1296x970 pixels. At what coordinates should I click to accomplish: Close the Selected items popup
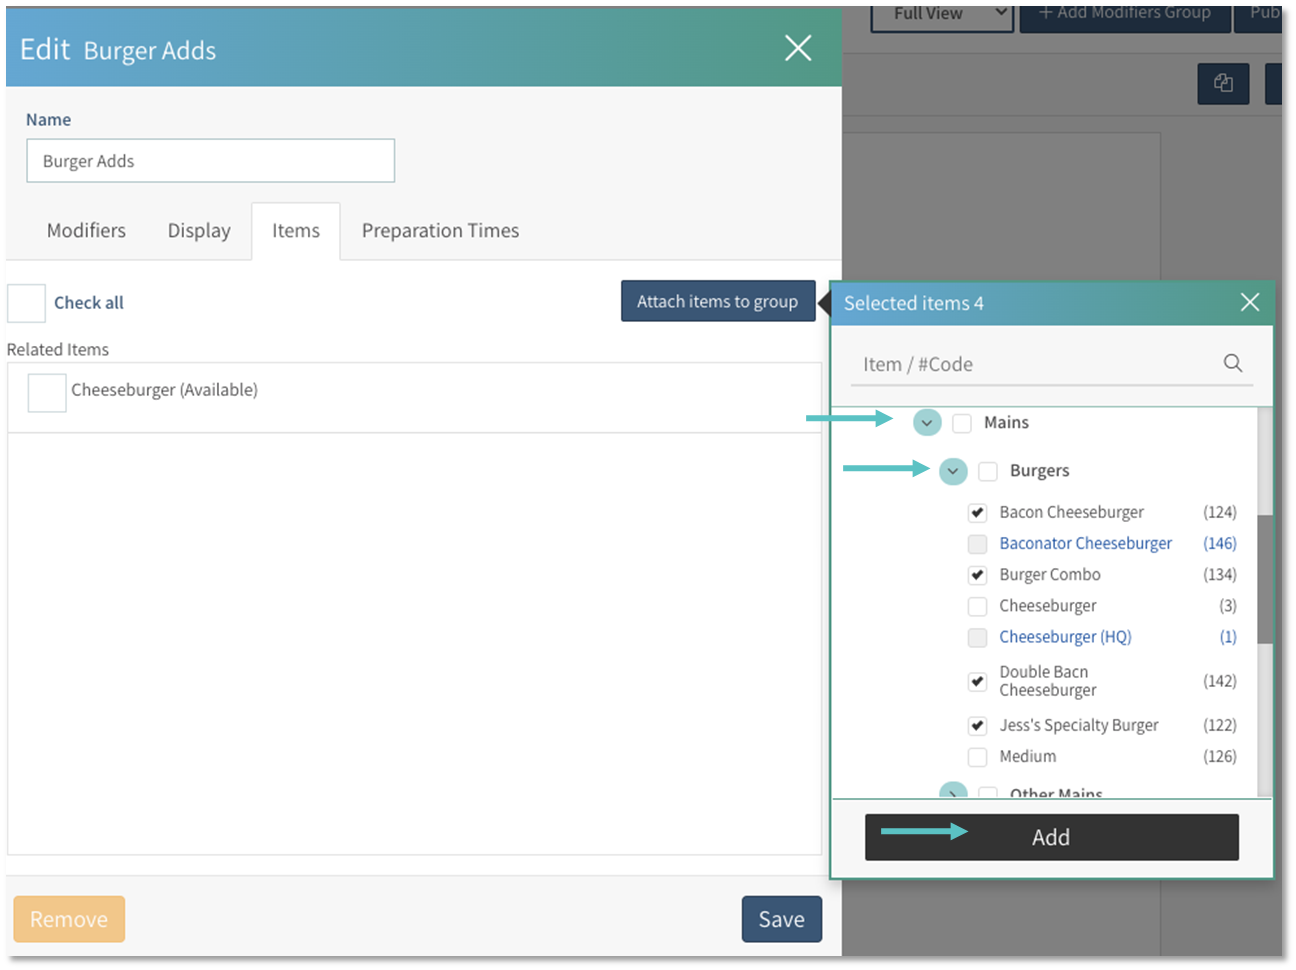tap(1249, 302)
